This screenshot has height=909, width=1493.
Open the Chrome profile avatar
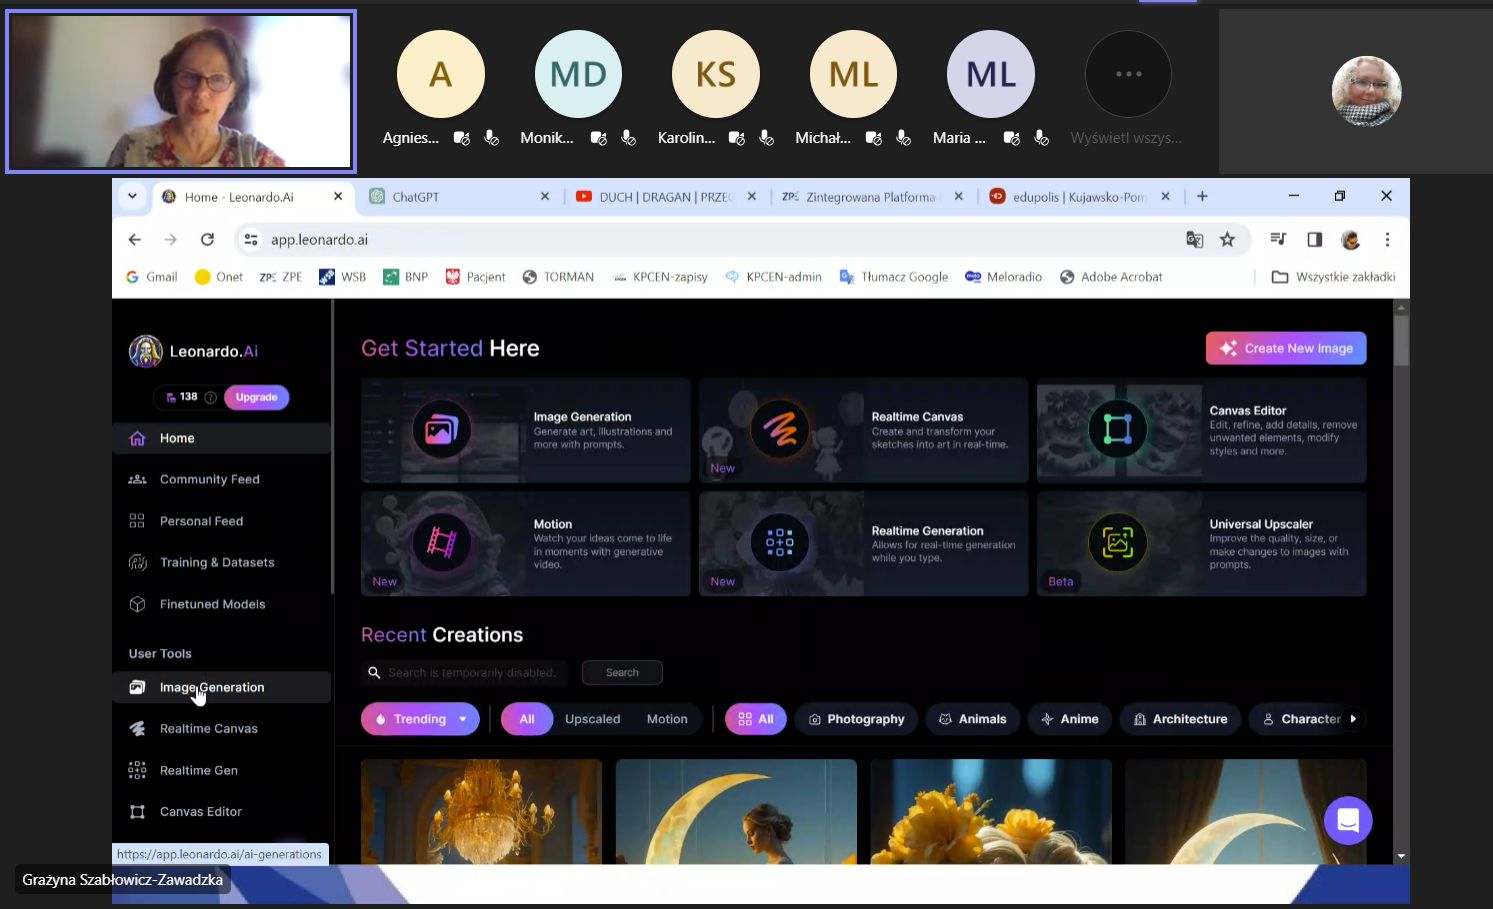point(1351,240)
